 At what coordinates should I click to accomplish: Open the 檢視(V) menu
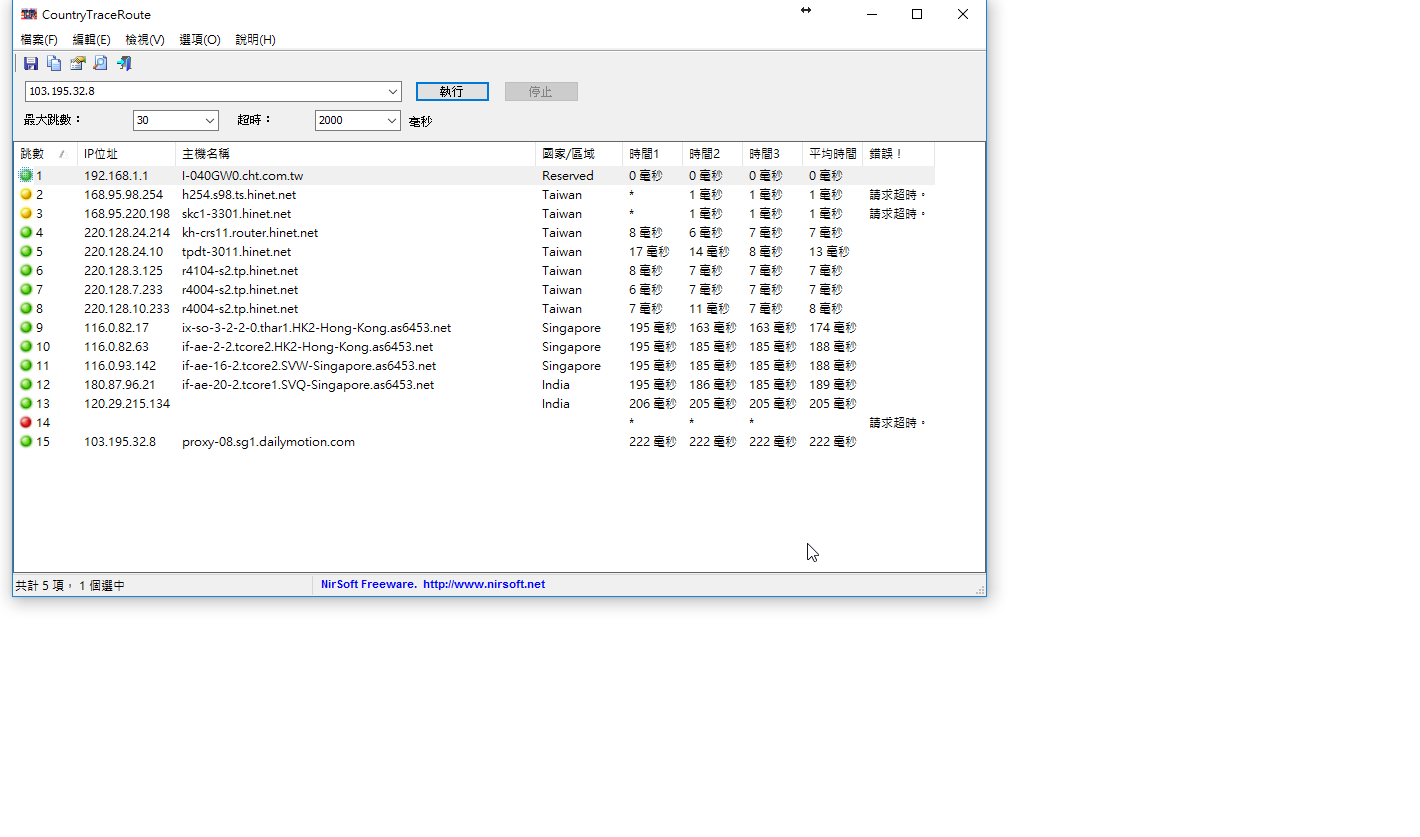click(145, 40)
